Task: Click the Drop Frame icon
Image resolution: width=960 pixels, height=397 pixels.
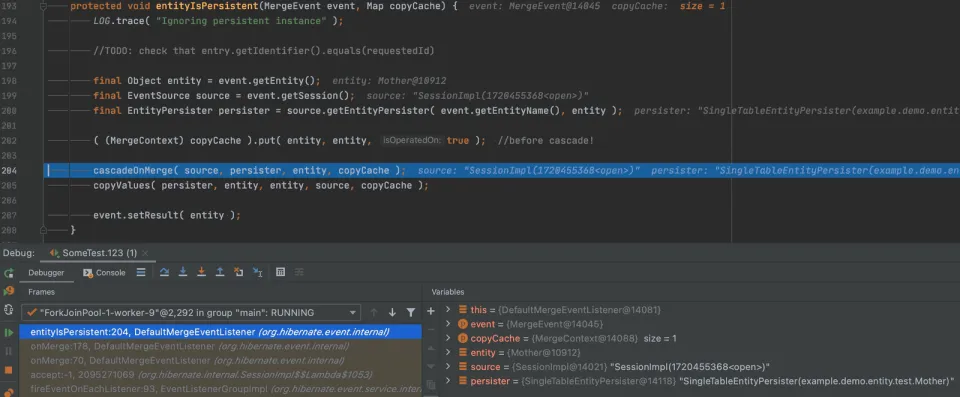Action: (239, 272)
